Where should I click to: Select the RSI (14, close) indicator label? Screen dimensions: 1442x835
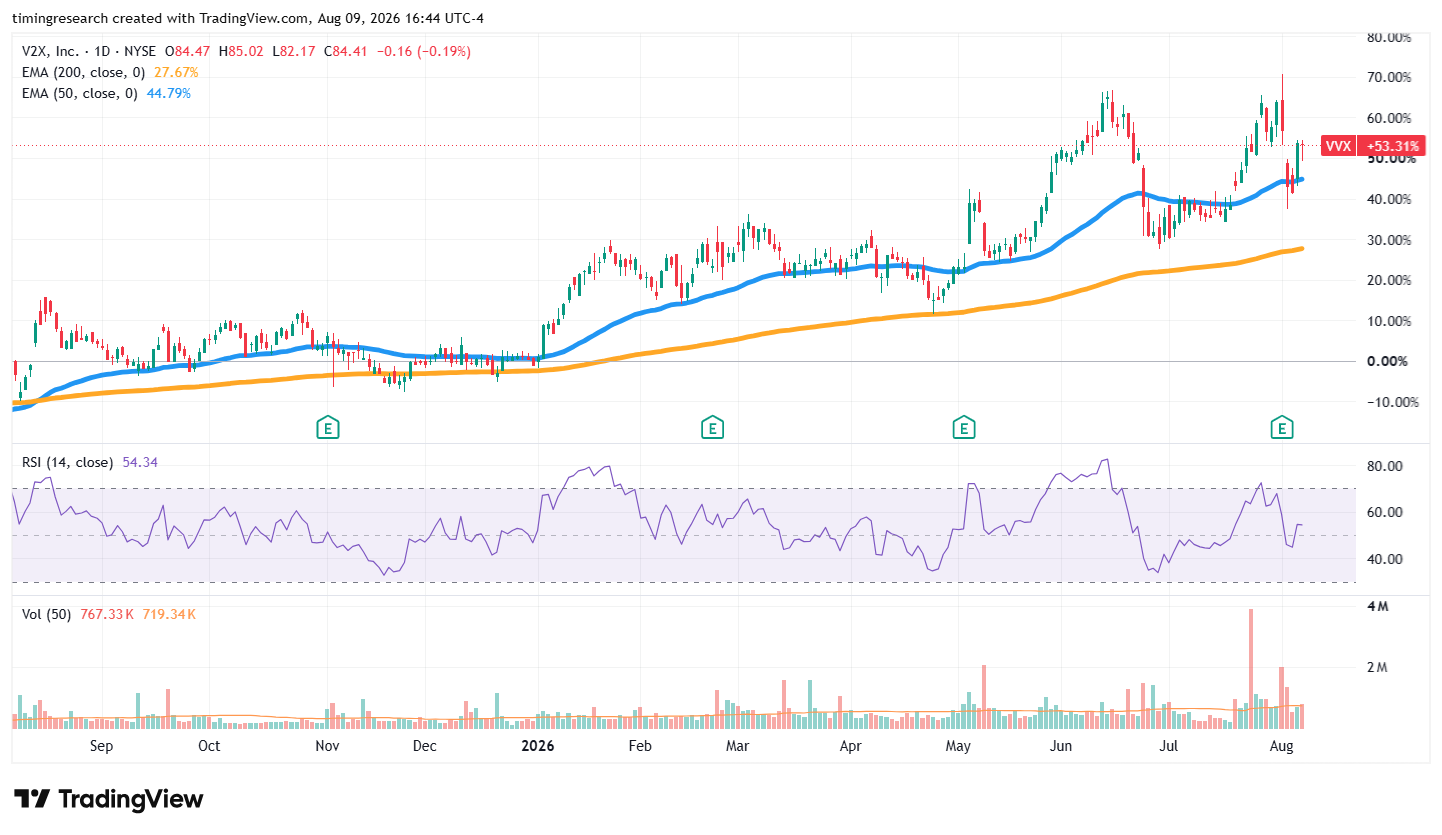click(69, 462)
